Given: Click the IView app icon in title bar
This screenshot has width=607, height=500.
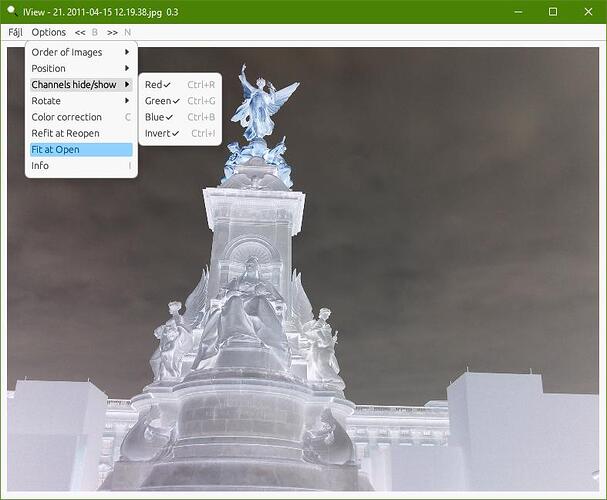Looking at the screenshot, I should tap(12, 11).
